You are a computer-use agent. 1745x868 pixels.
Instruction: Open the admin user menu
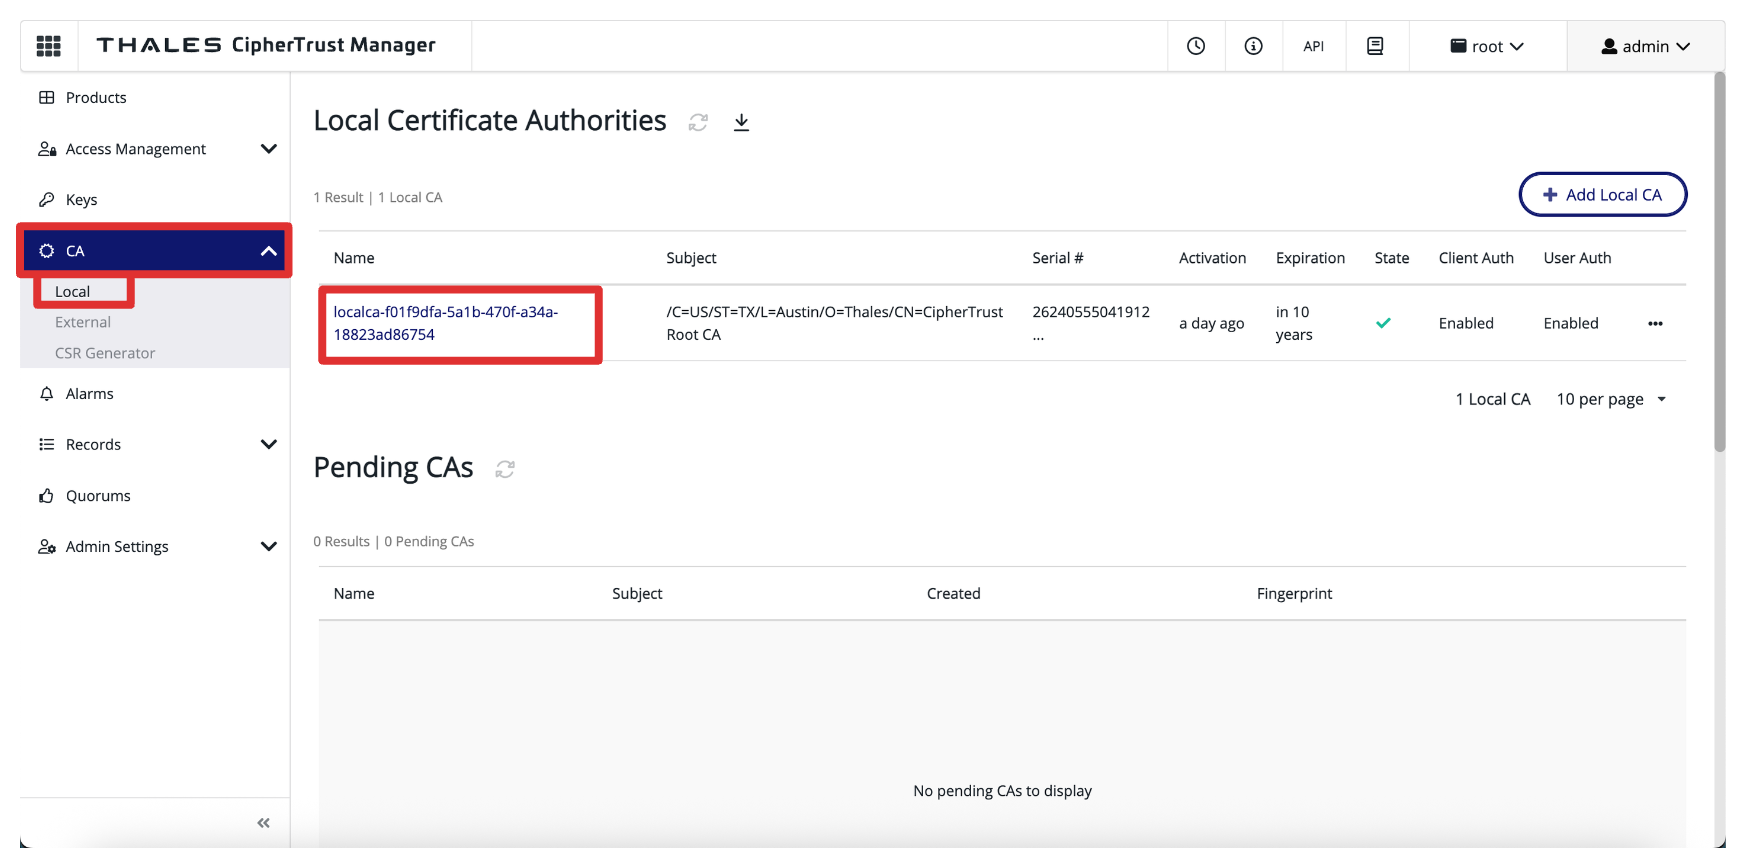1645,46
